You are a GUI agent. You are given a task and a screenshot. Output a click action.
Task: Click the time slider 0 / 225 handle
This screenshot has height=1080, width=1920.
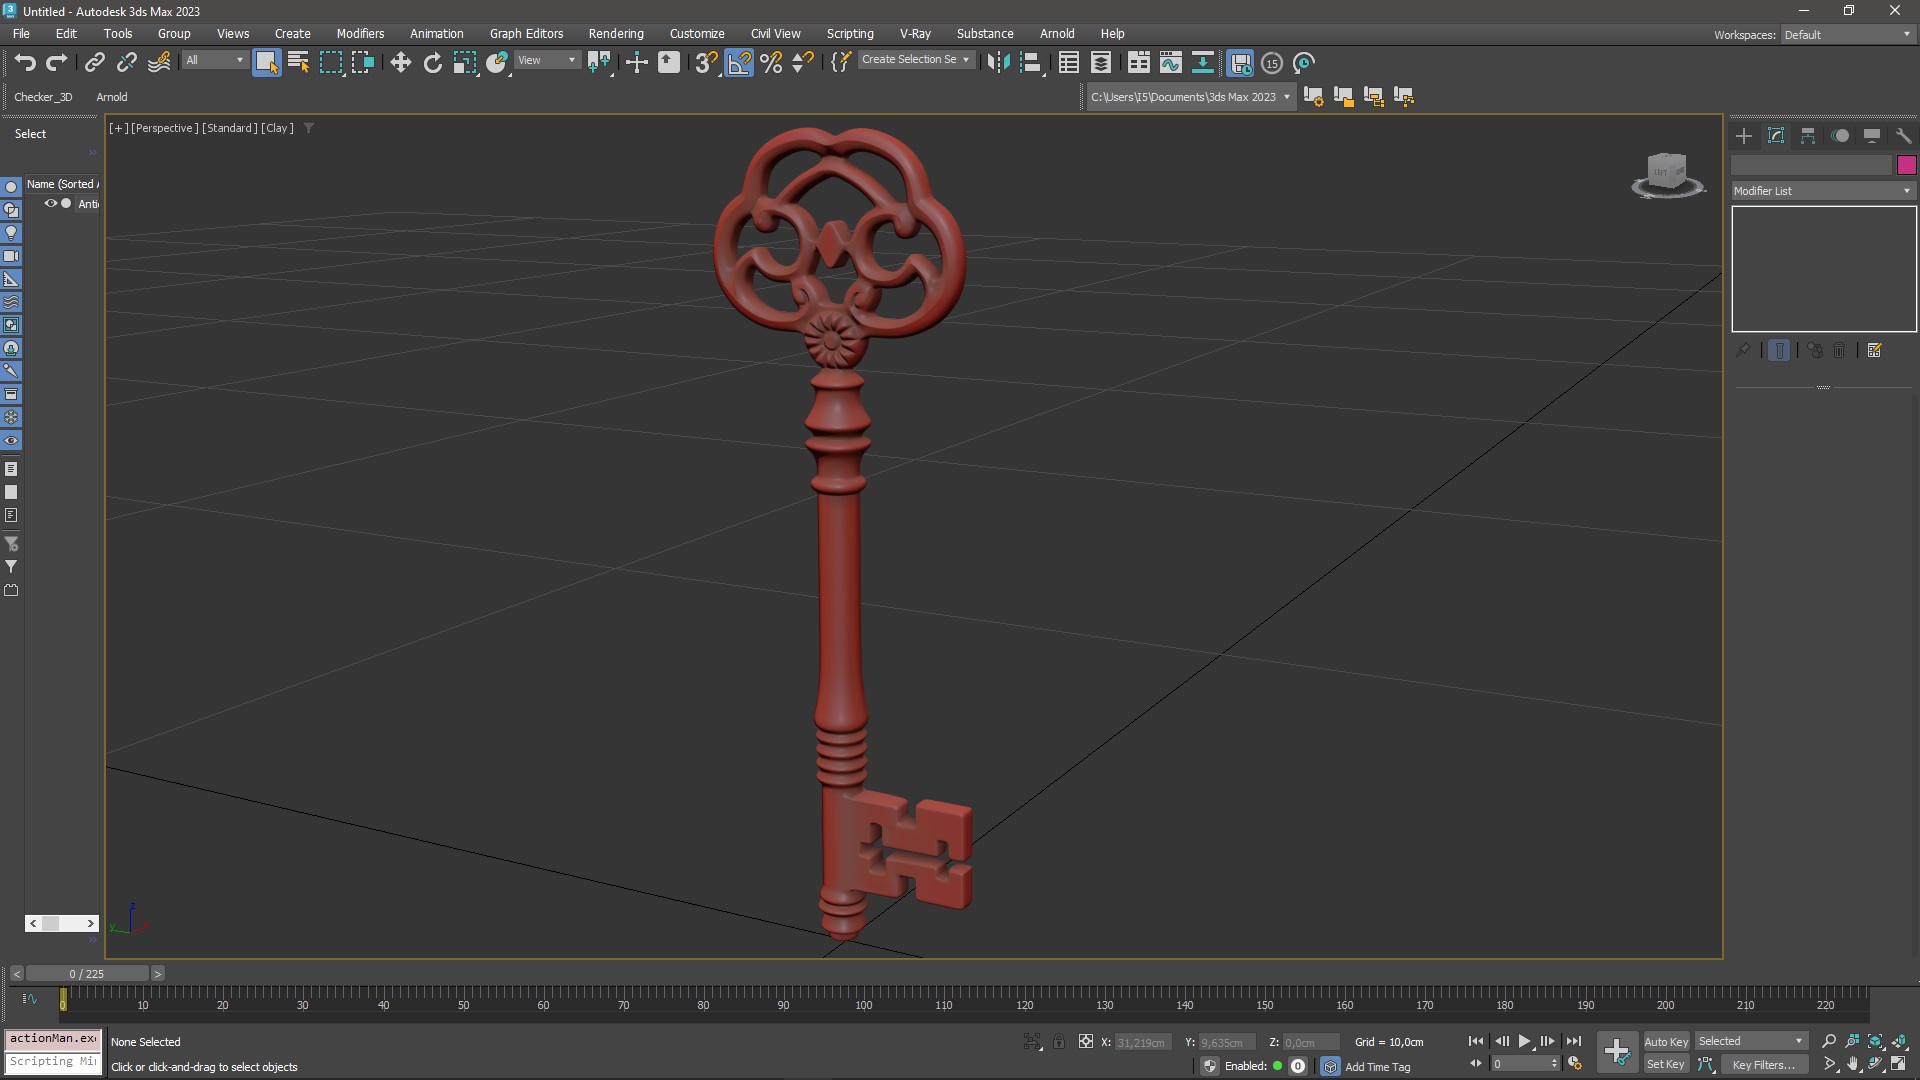[87, 974]
